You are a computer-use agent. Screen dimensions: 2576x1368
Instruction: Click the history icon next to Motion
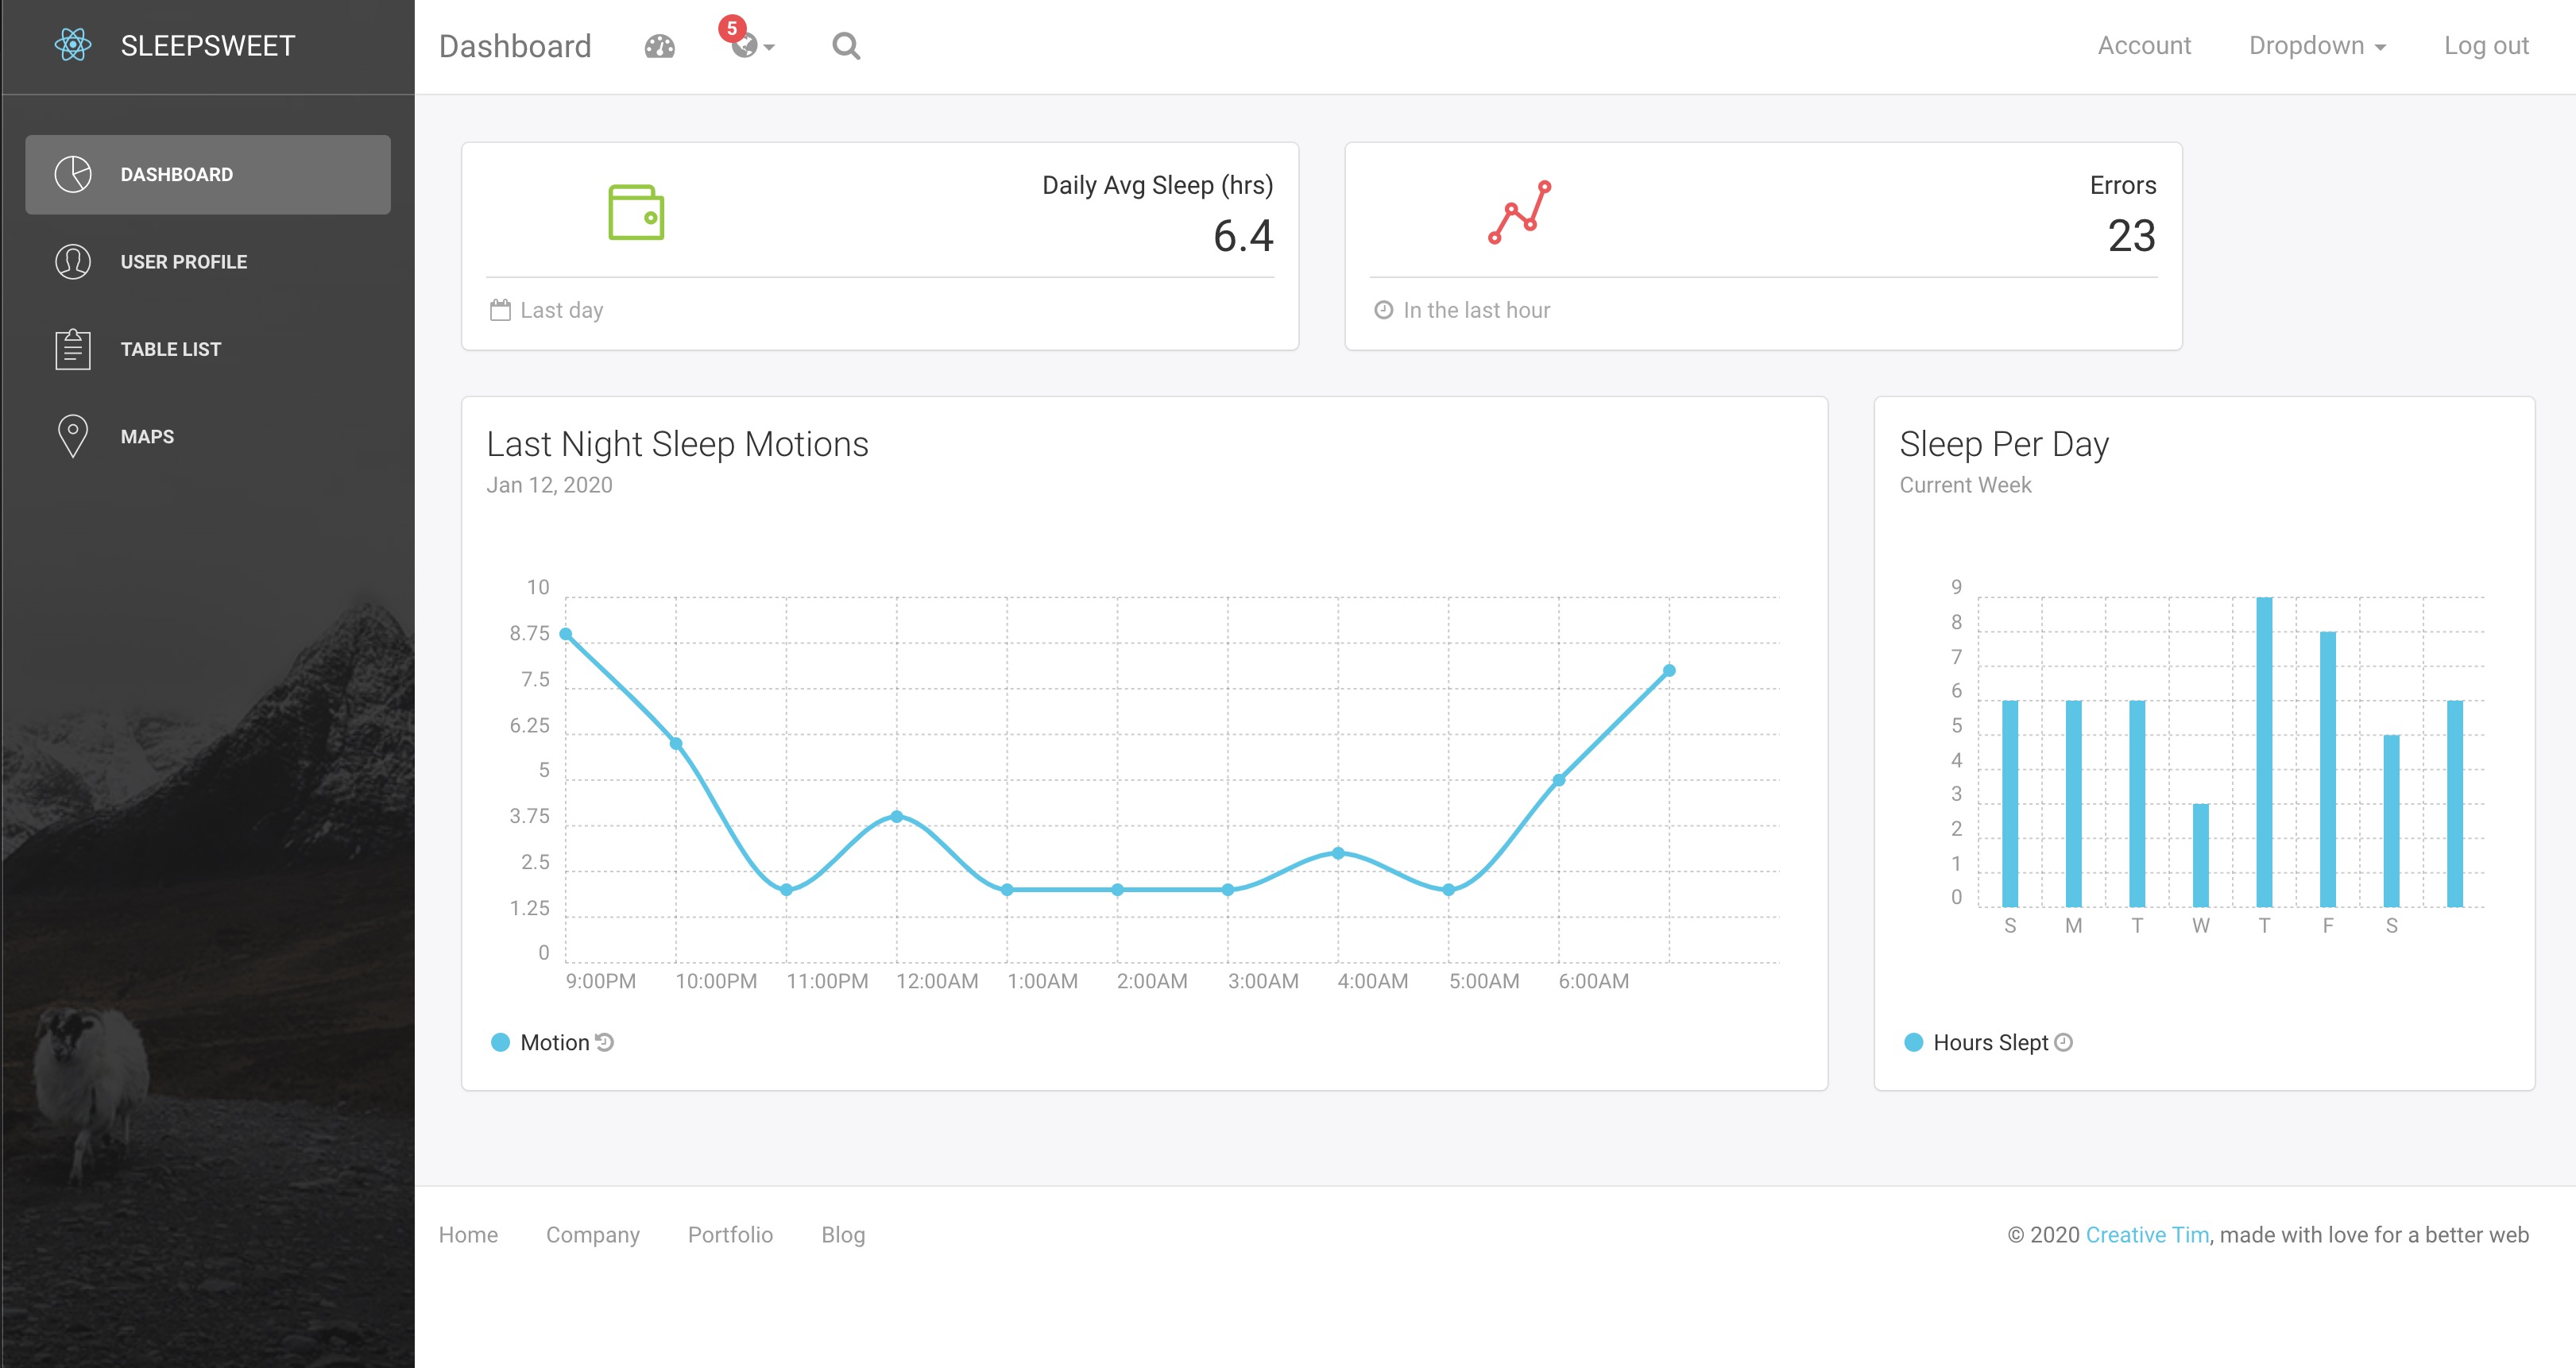(x=605, y=1042)
